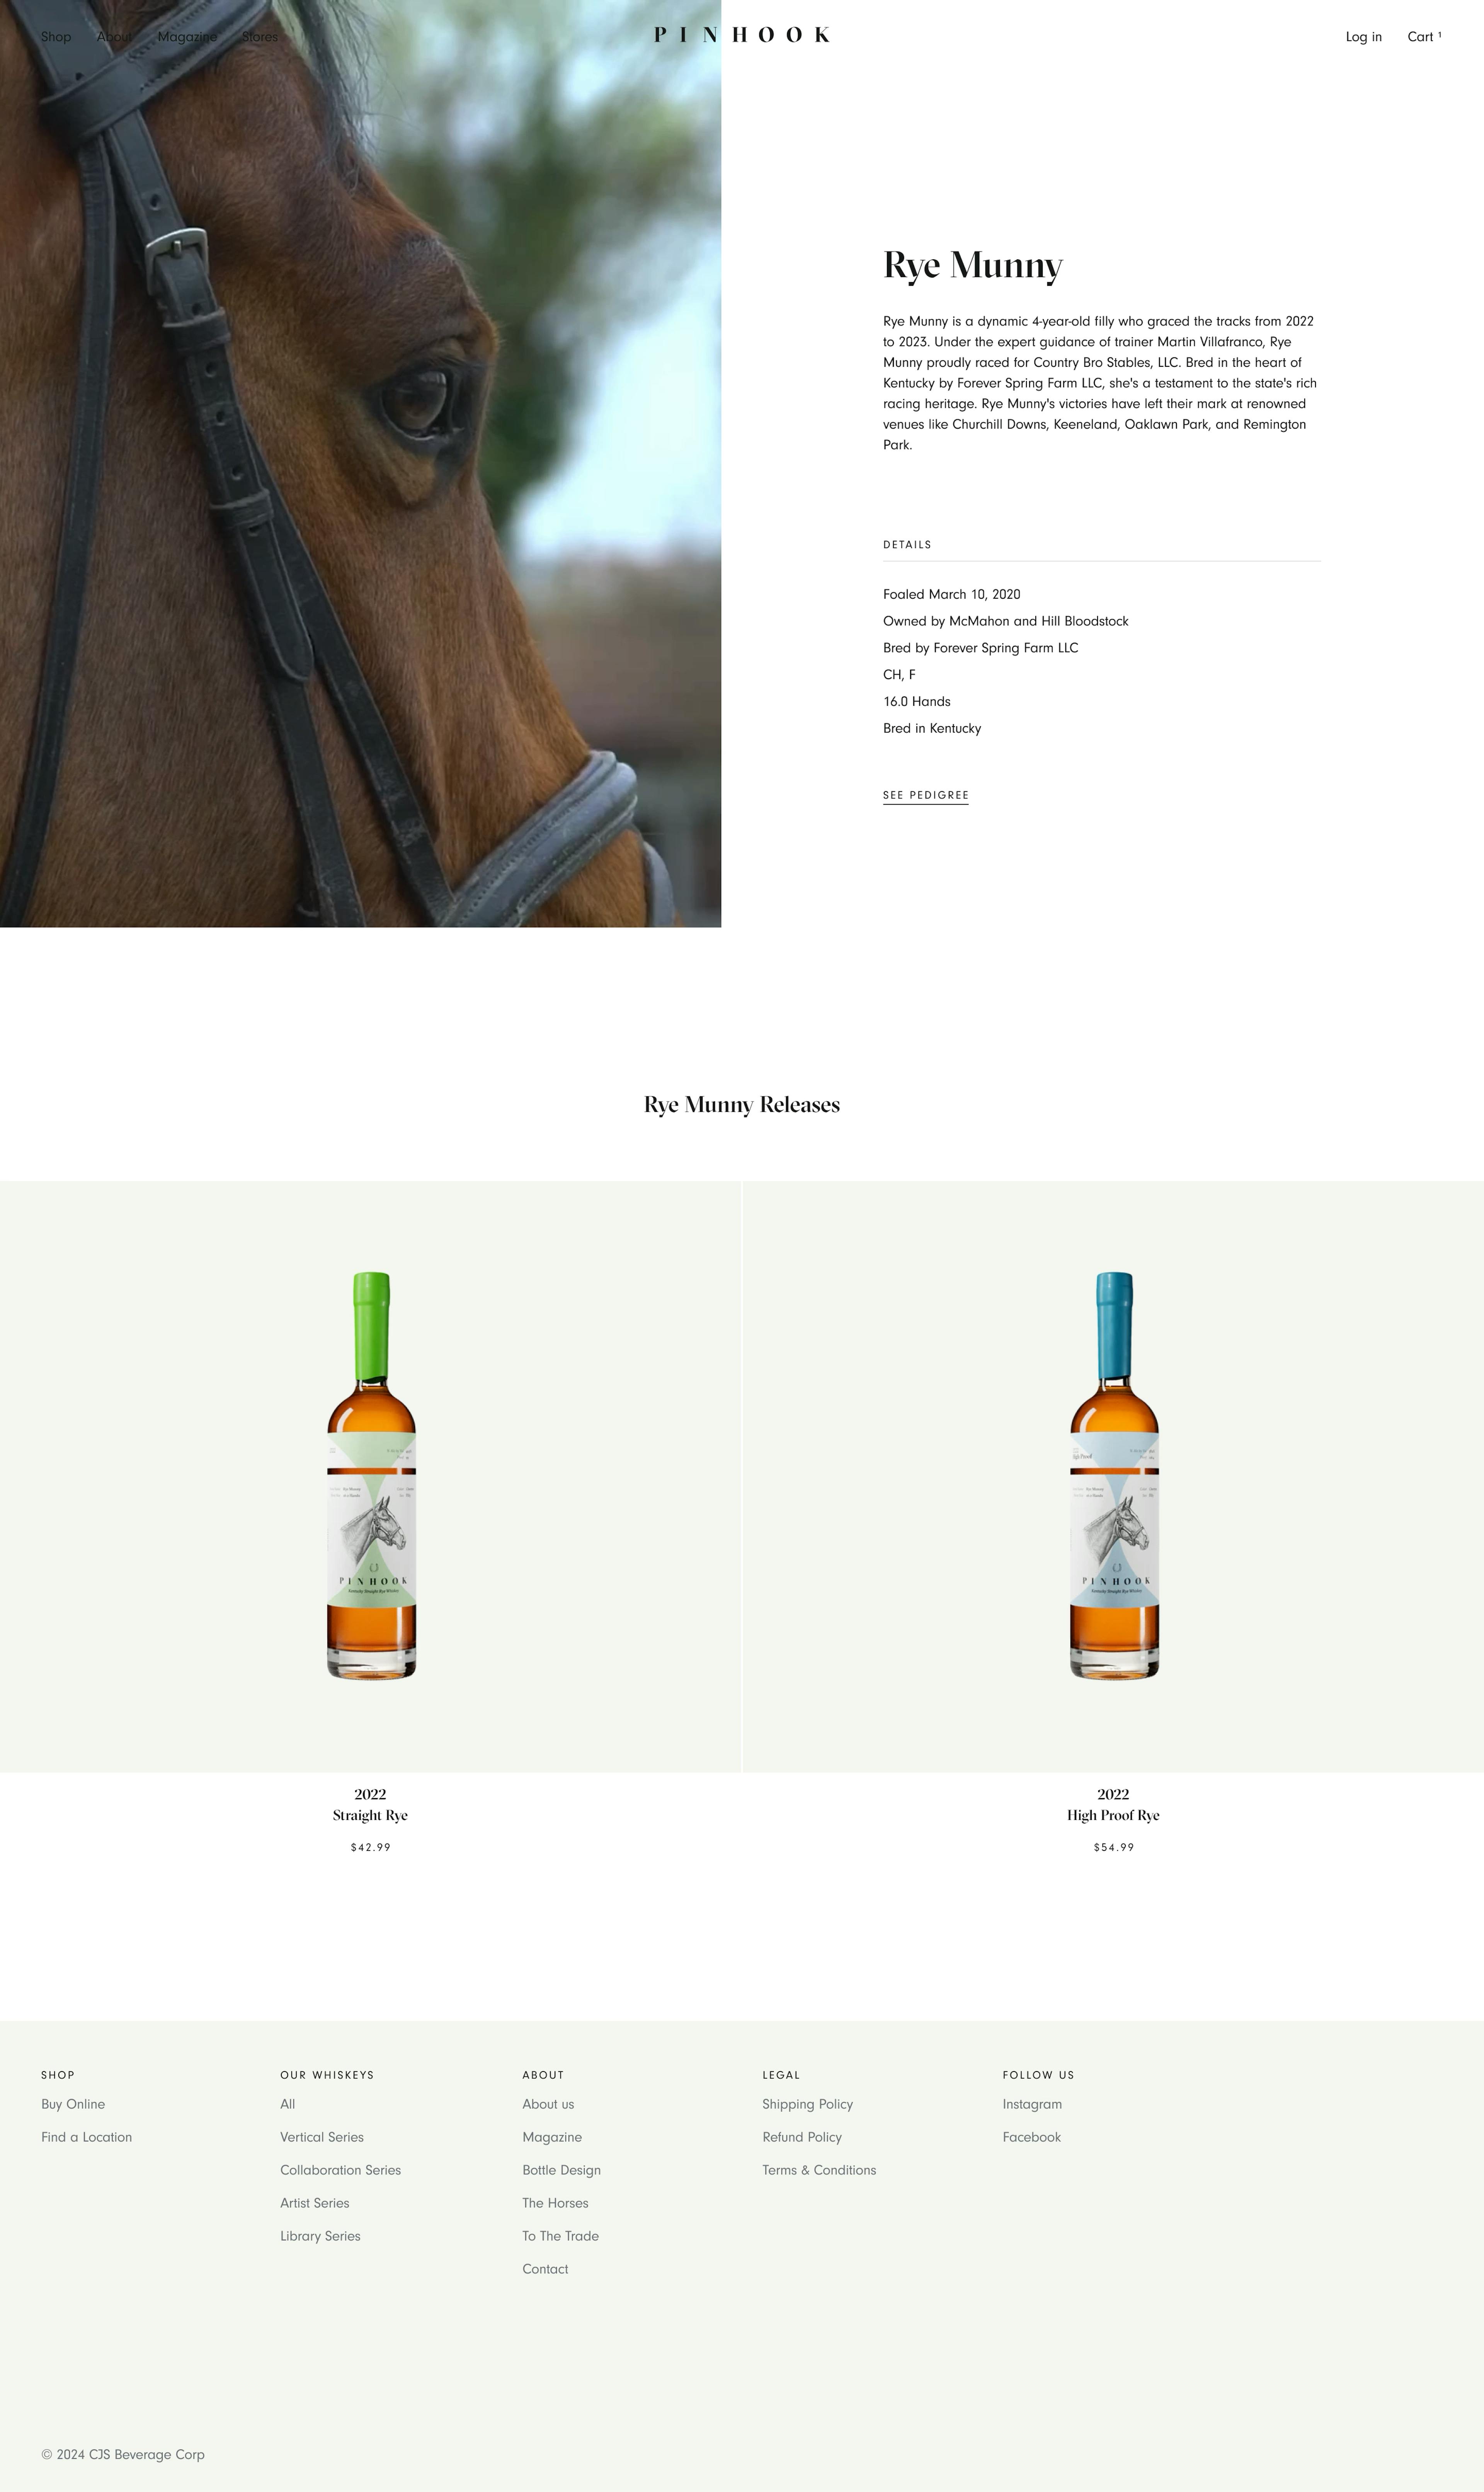This screenshot has width=1484, height=2492.
Task: Click the 2022 High Proof Rye product title
Action: pyautogui.click(x=1113, y=1804)
